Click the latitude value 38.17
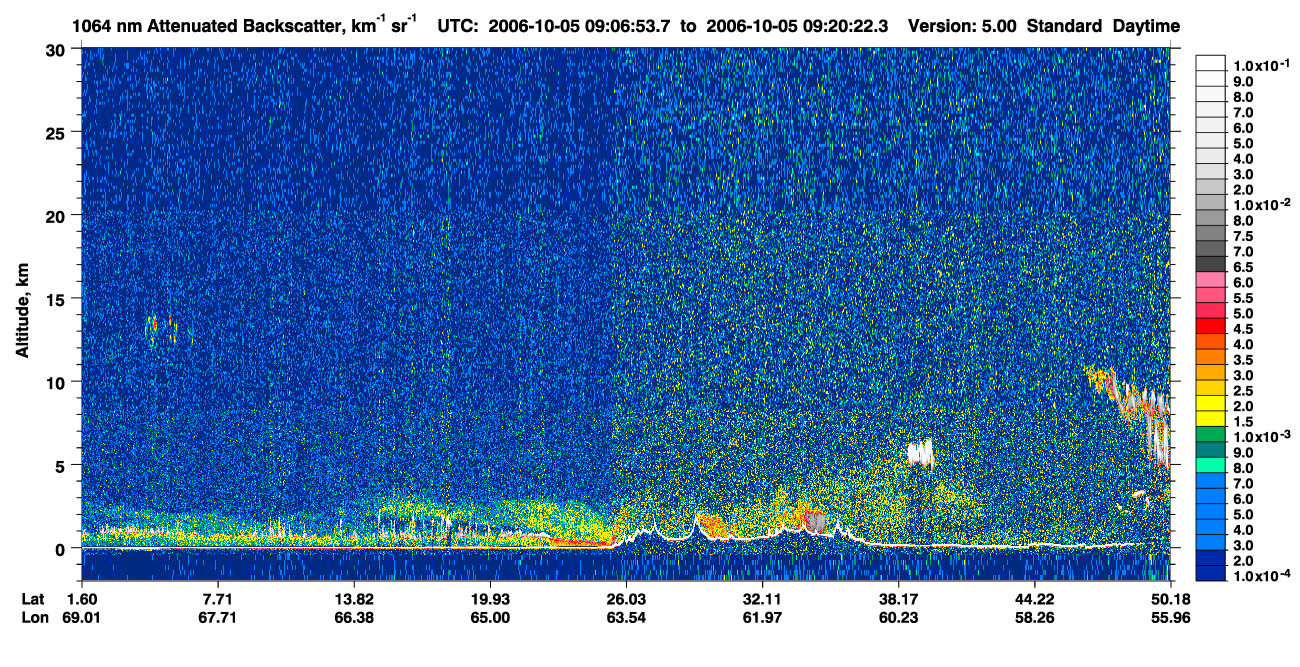Screen dimensions: 1300x667 (898, 599)
